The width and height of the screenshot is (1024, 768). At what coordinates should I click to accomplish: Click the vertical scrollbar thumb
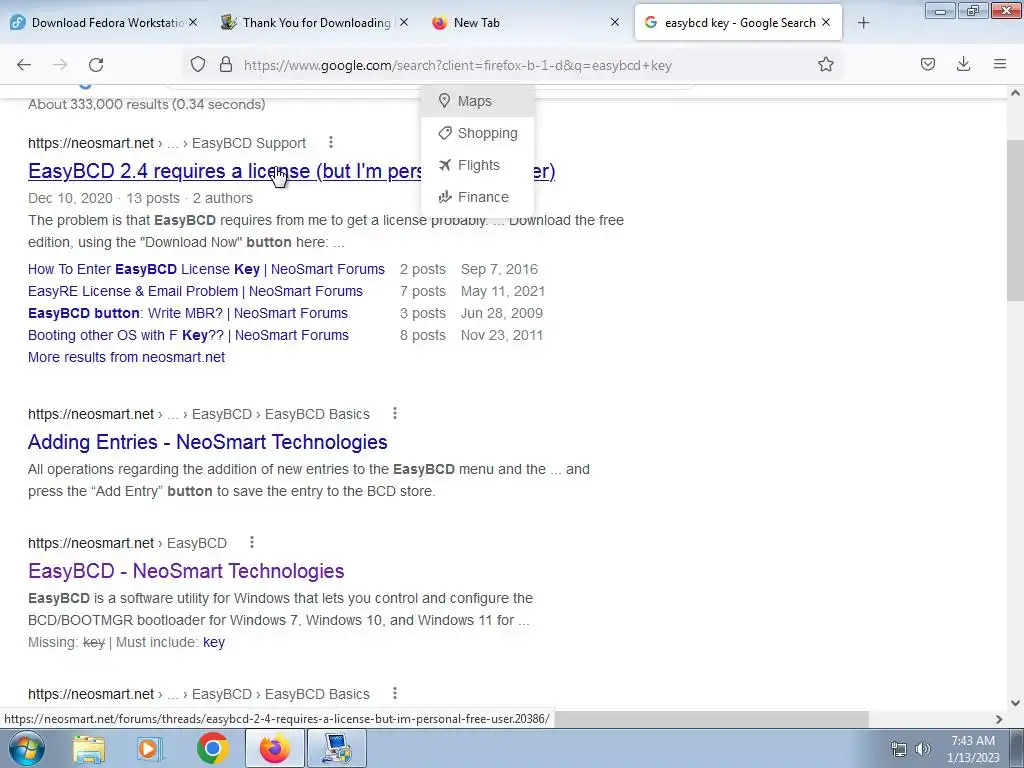click(x=1015, y=219)
